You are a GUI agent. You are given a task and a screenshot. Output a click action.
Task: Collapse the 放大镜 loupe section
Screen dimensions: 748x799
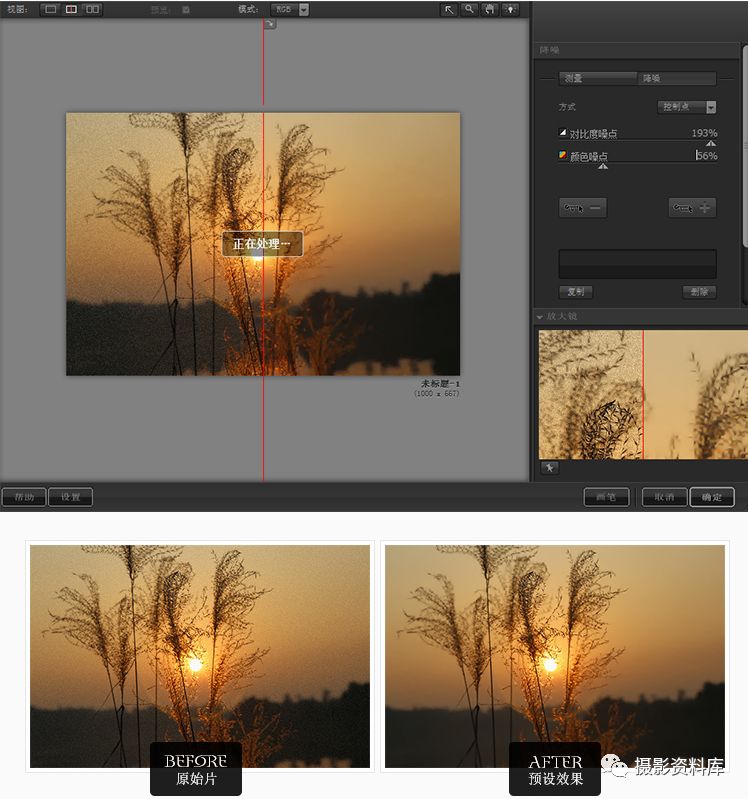pyautogui.click(x=540, y=317)
